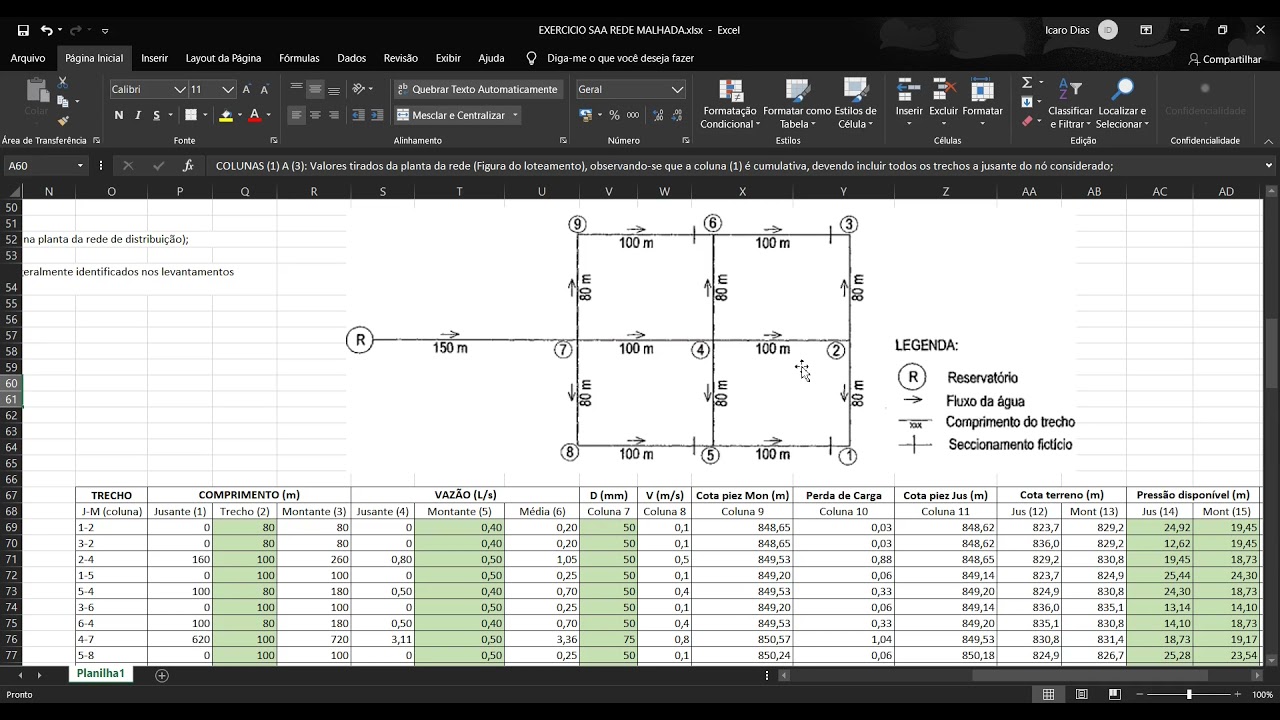Open the fill color bucket swatch
1280x720 pixels.
coord(226,115)
